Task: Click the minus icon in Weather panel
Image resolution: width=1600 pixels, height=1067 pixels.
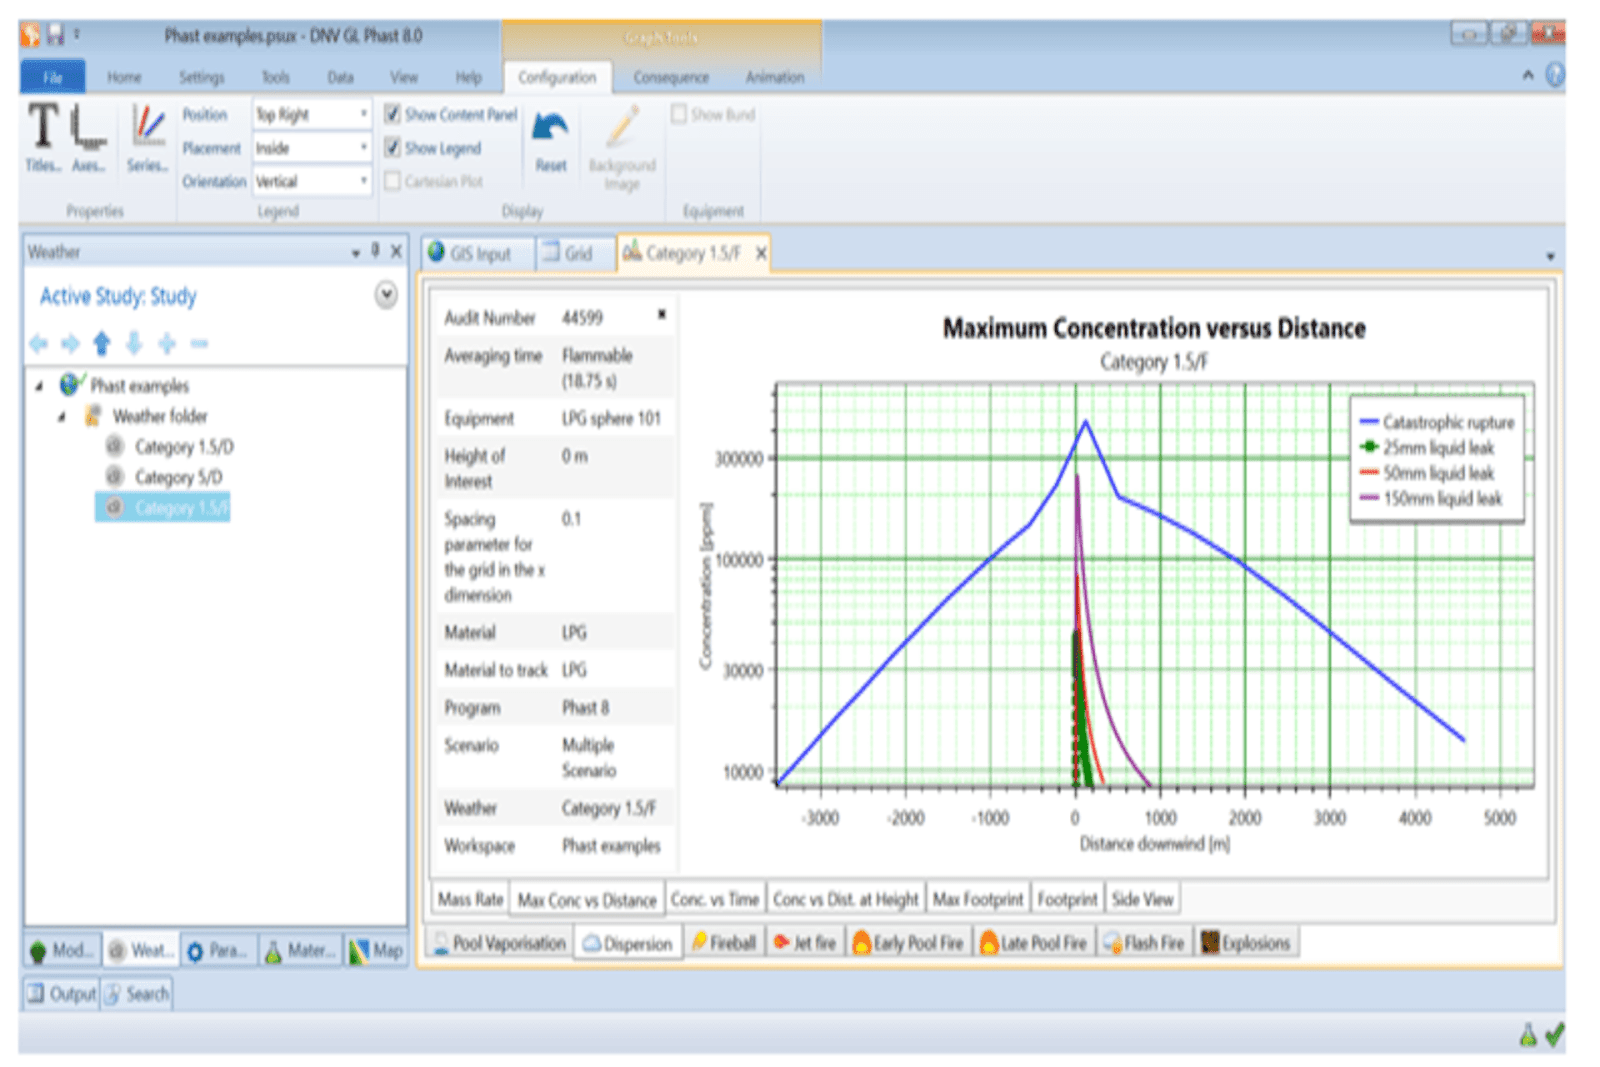Action: [x=199, y=344]
